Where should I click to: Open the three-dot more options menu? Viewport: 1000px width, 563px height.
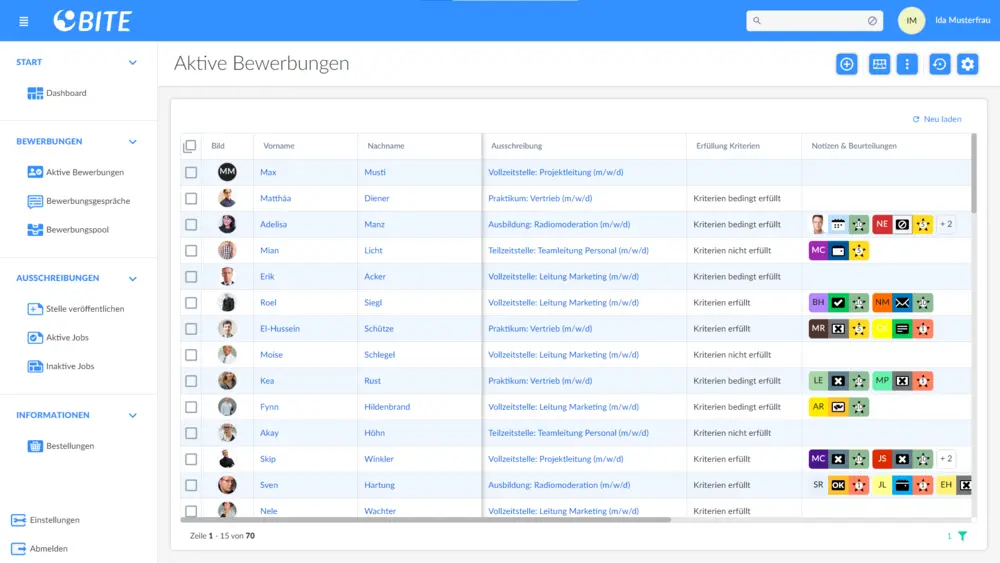(907, 64)
